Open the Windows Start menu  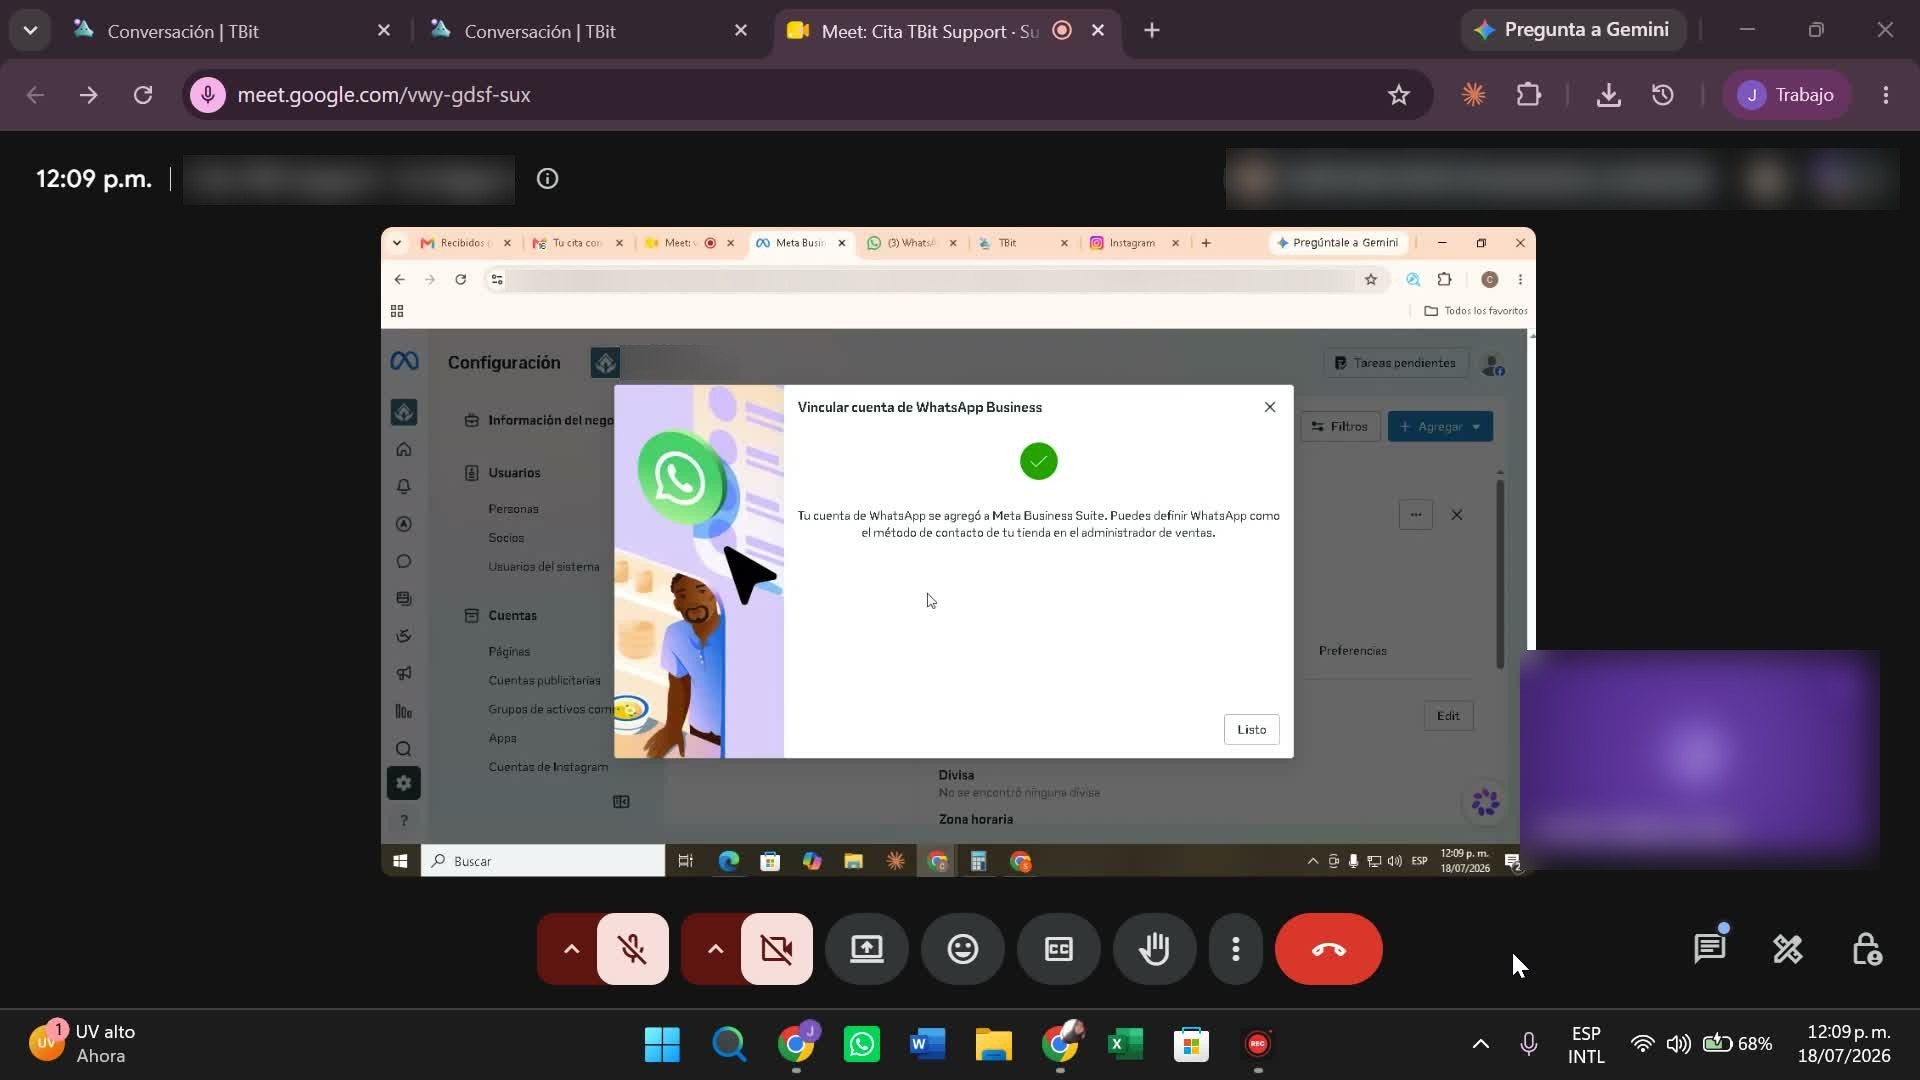[x=662, y=1044]
